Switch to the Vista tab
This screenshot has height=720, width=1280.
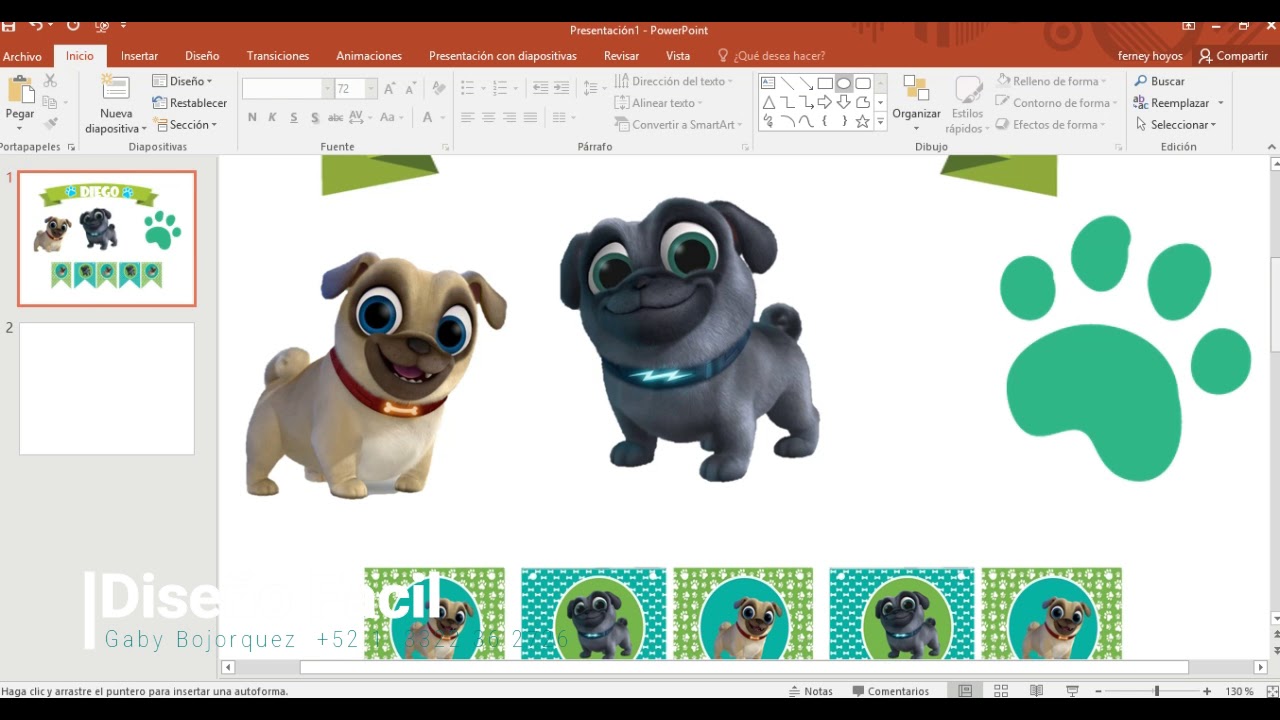click(678, 56)
